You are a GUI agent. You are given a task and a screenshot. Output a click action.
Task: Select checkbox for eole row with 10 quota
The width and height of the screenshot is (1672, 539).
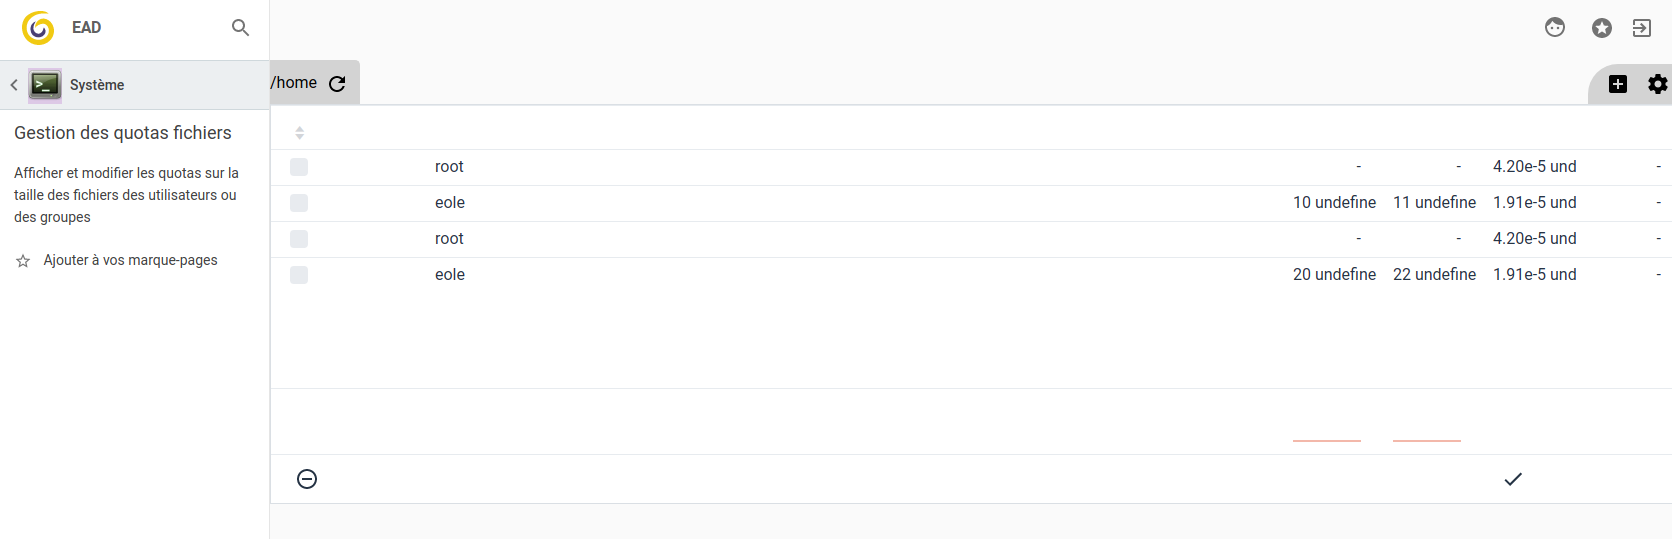(299, 203)
